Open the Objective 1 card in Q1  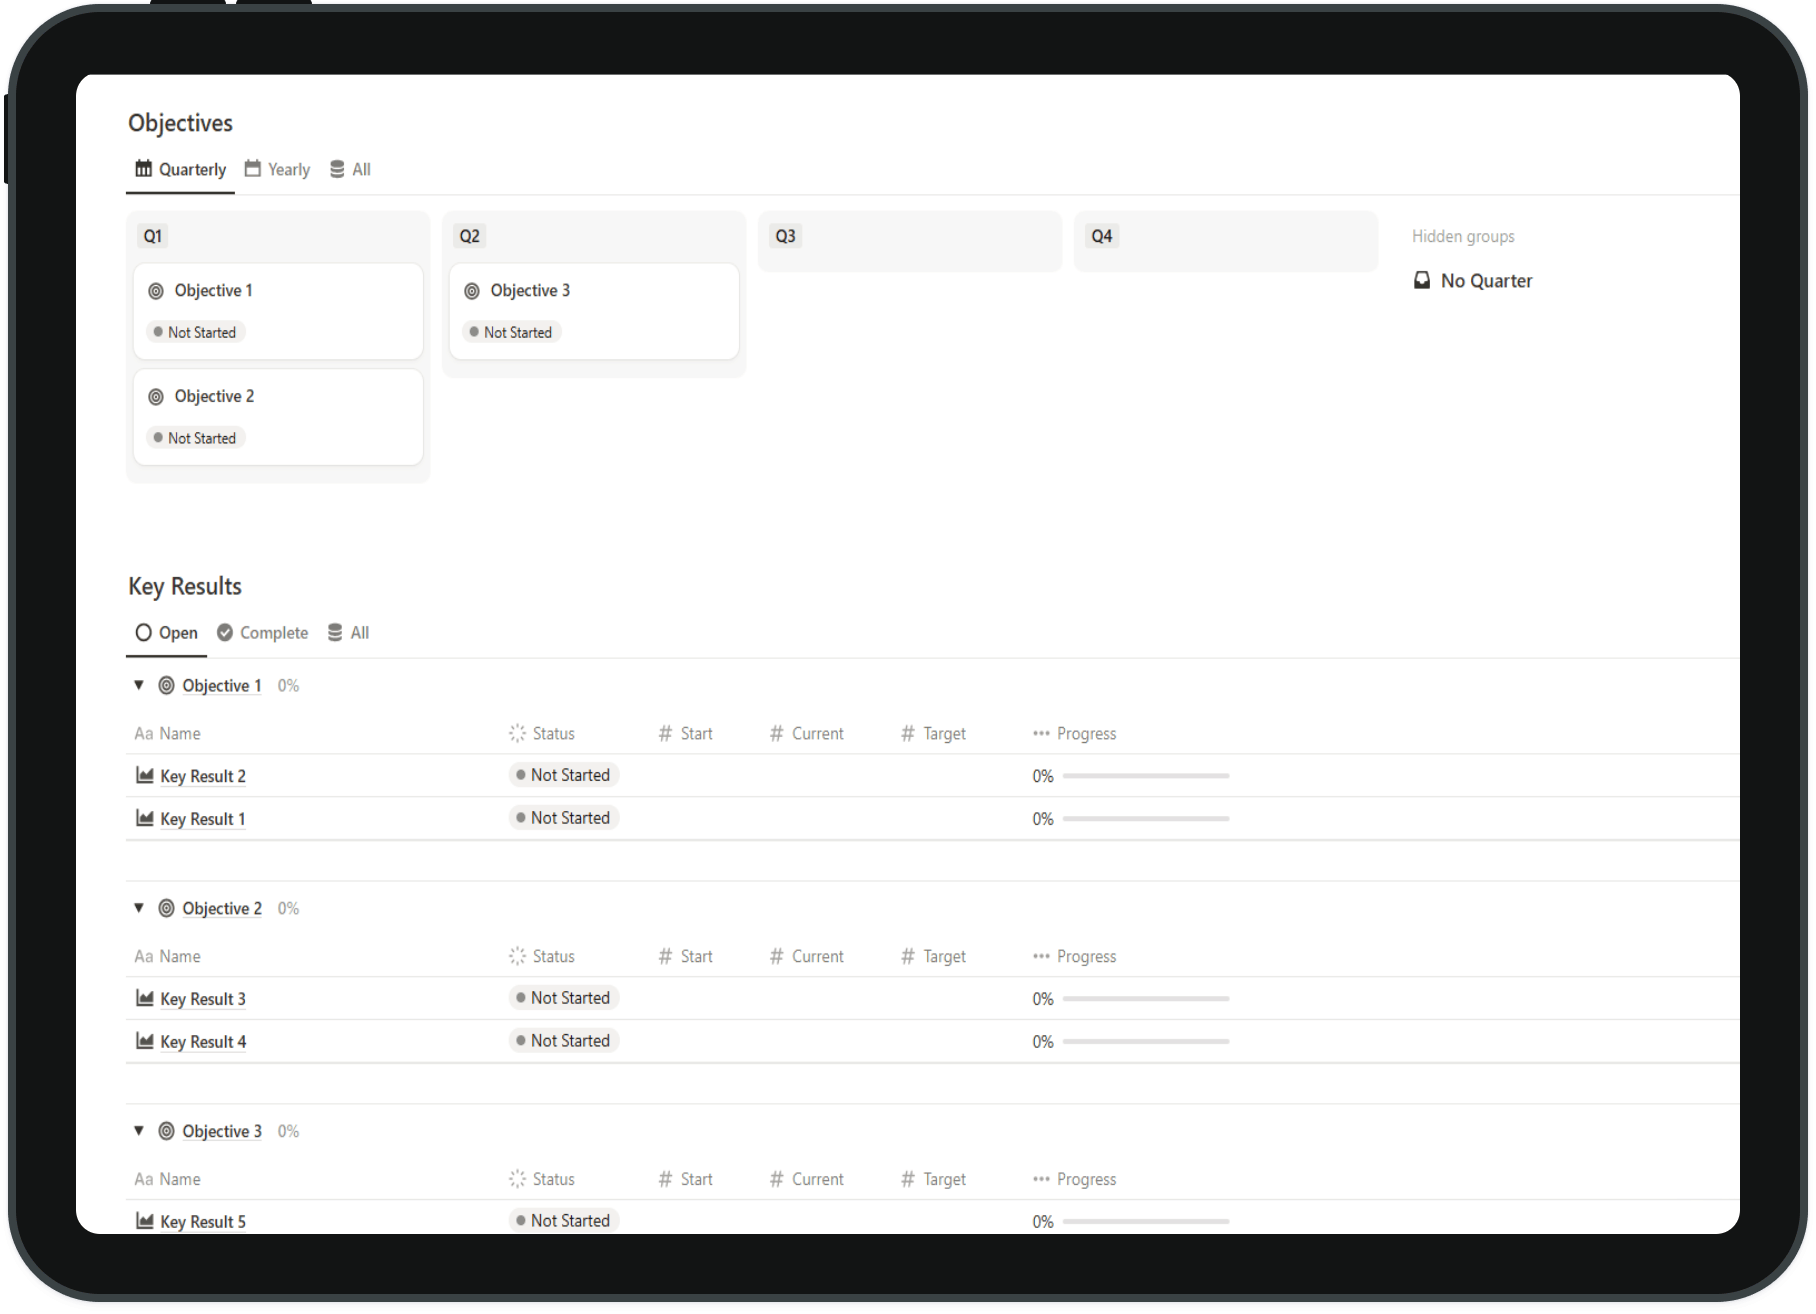[x=278, y=311]
